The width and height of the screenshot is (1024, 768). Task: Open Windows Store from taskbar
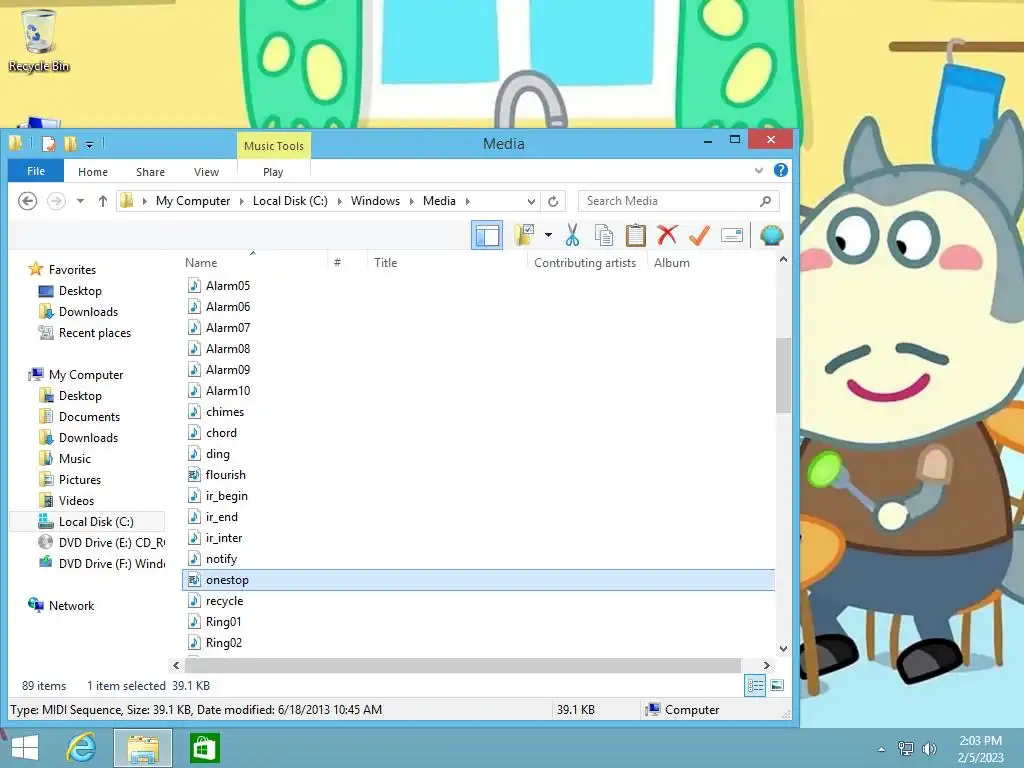click(x=204, y=748)
